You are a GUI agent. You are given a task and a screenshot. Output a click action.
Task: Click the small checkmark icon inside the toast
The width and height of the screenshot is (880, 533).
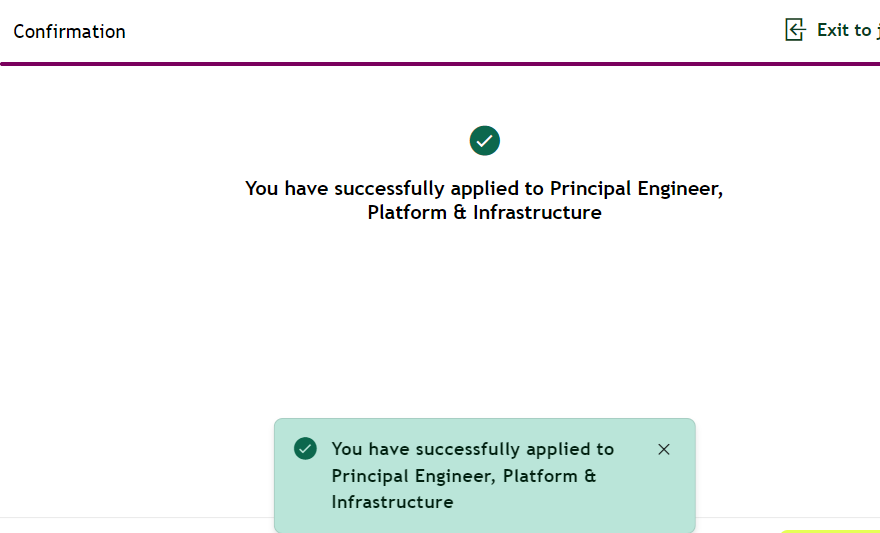click(x=305, y=449)
